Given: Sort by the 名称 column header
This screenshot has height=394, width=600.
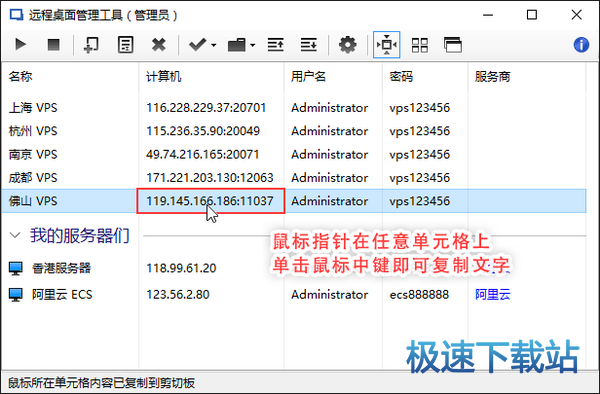Looking at the screenshot, I should coord(21,77).
